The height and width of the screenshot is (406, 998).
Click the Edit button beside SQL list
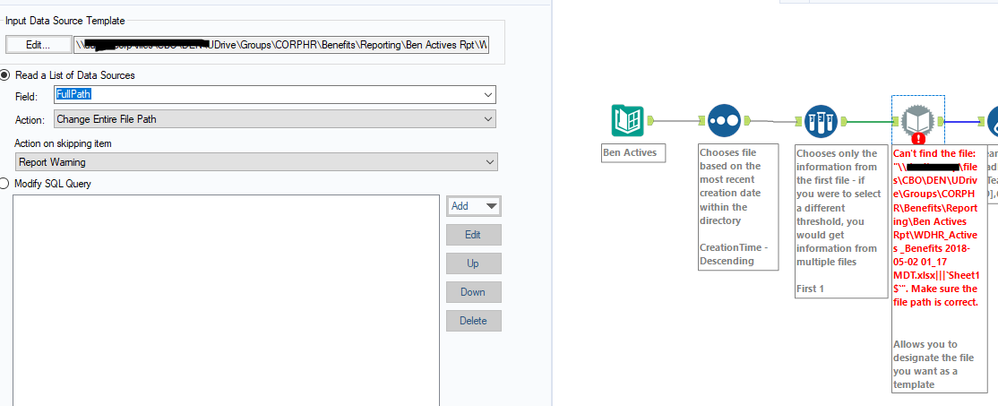[x=474, y=235]
